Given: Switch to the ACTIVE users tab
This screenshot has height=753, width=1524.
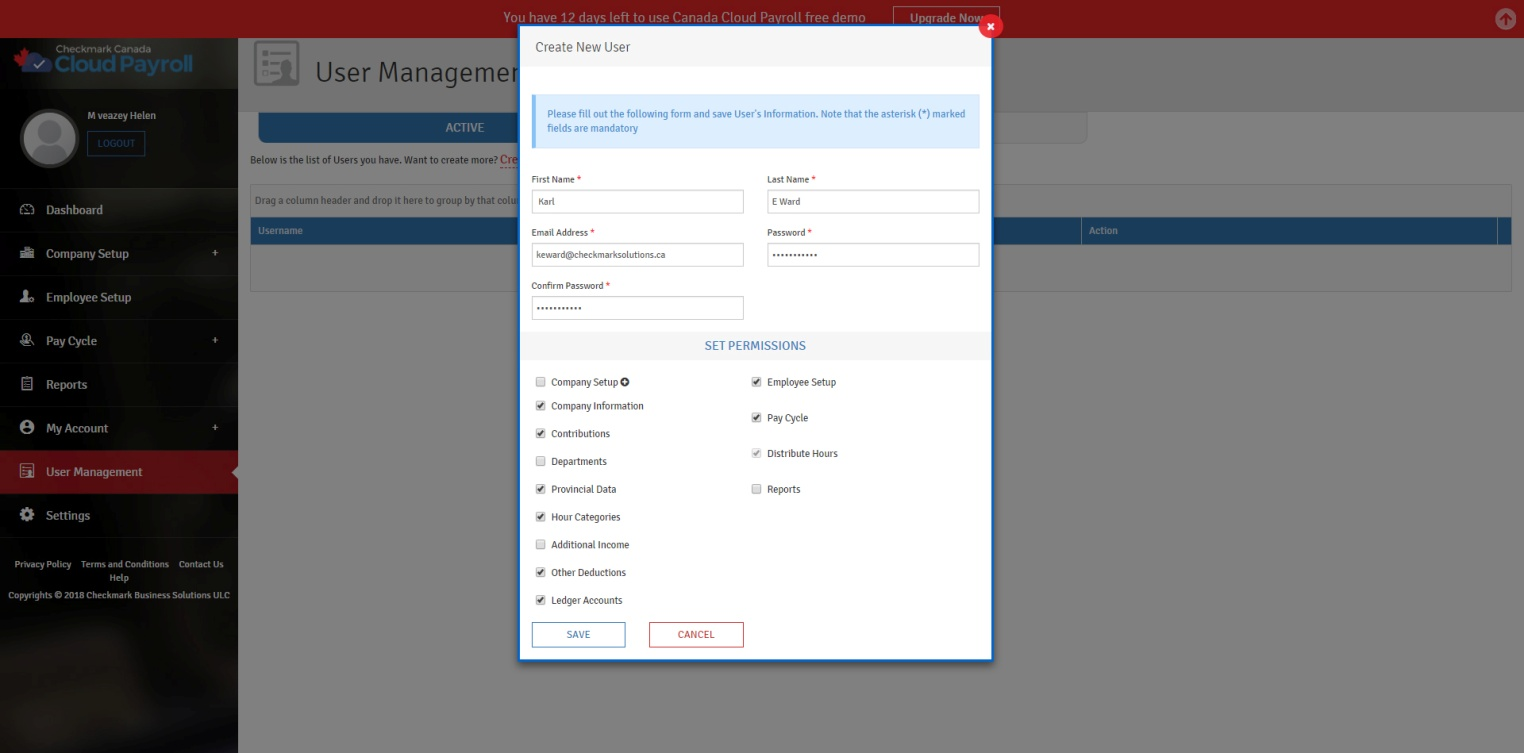Looking at the screenshot, I should [464, 128].
